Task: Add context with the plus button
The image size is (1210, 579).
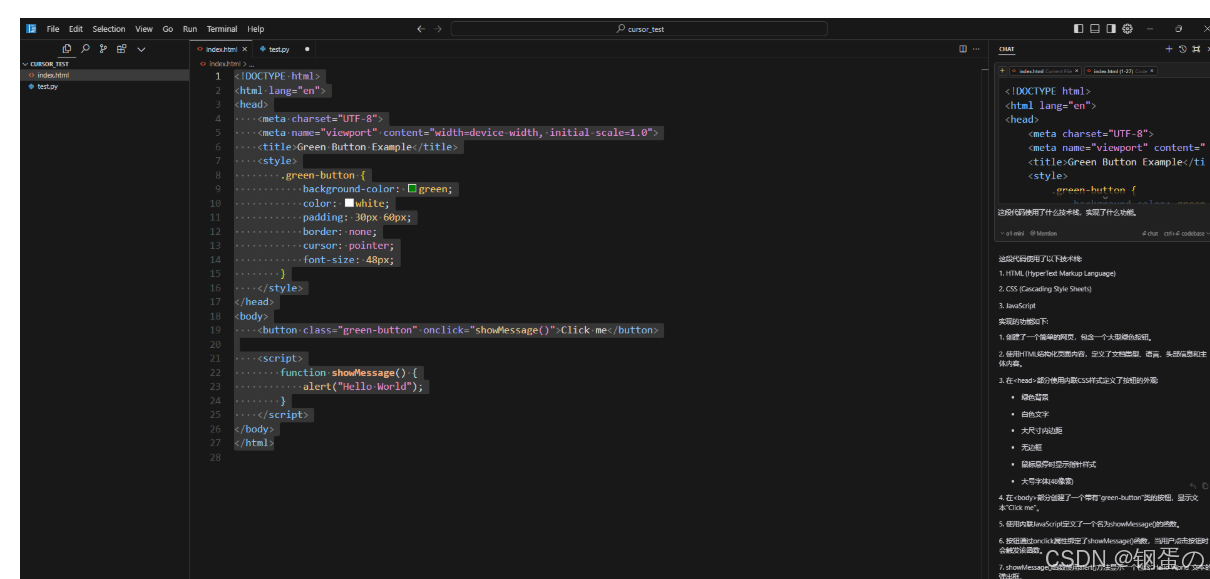Action: click(1002, 71)
